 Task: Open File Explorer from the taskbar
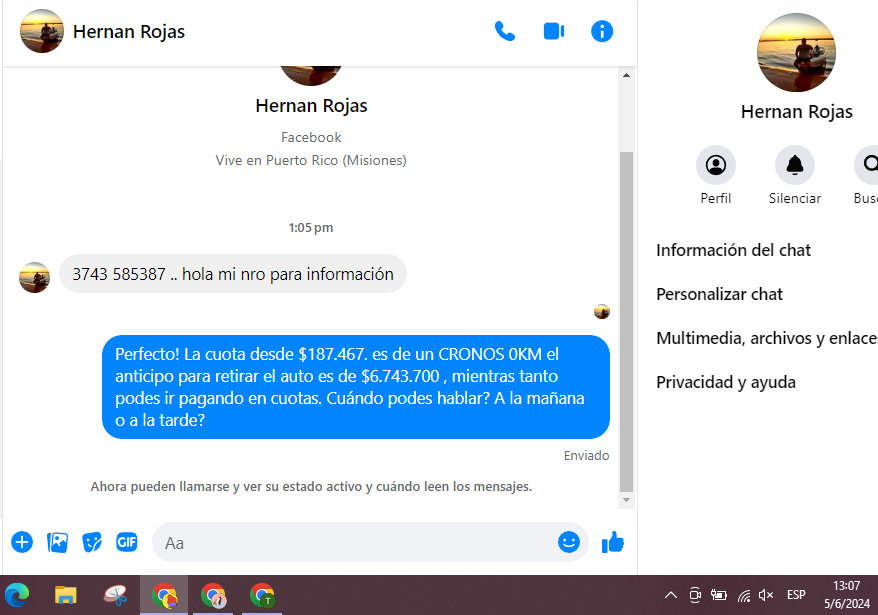(x=66, y=595)
